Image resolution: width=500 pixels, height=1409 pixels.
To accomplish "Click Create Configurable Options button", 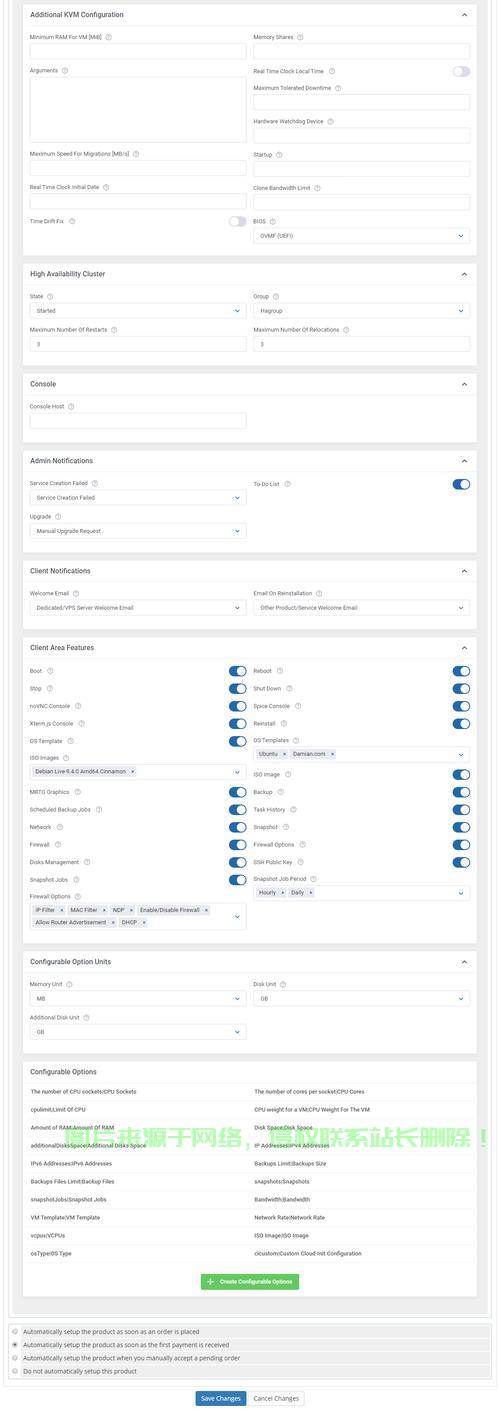I will 250,1282.
